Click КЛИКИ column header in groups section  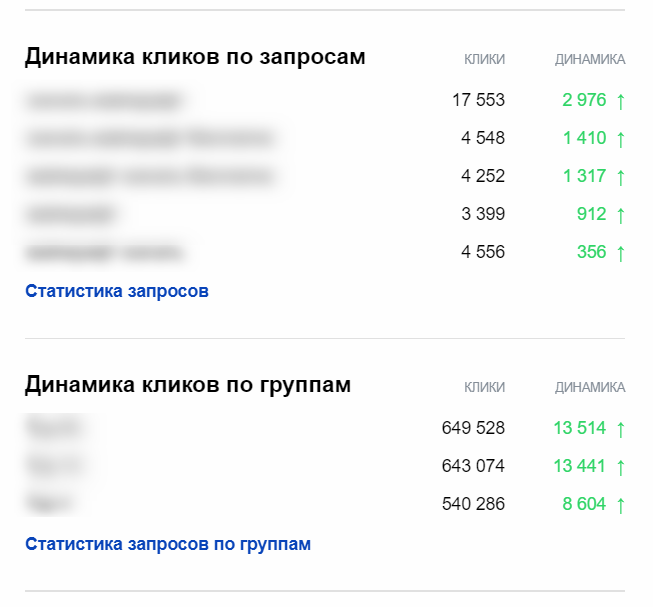pyautogui.click(x=484, y=387)
